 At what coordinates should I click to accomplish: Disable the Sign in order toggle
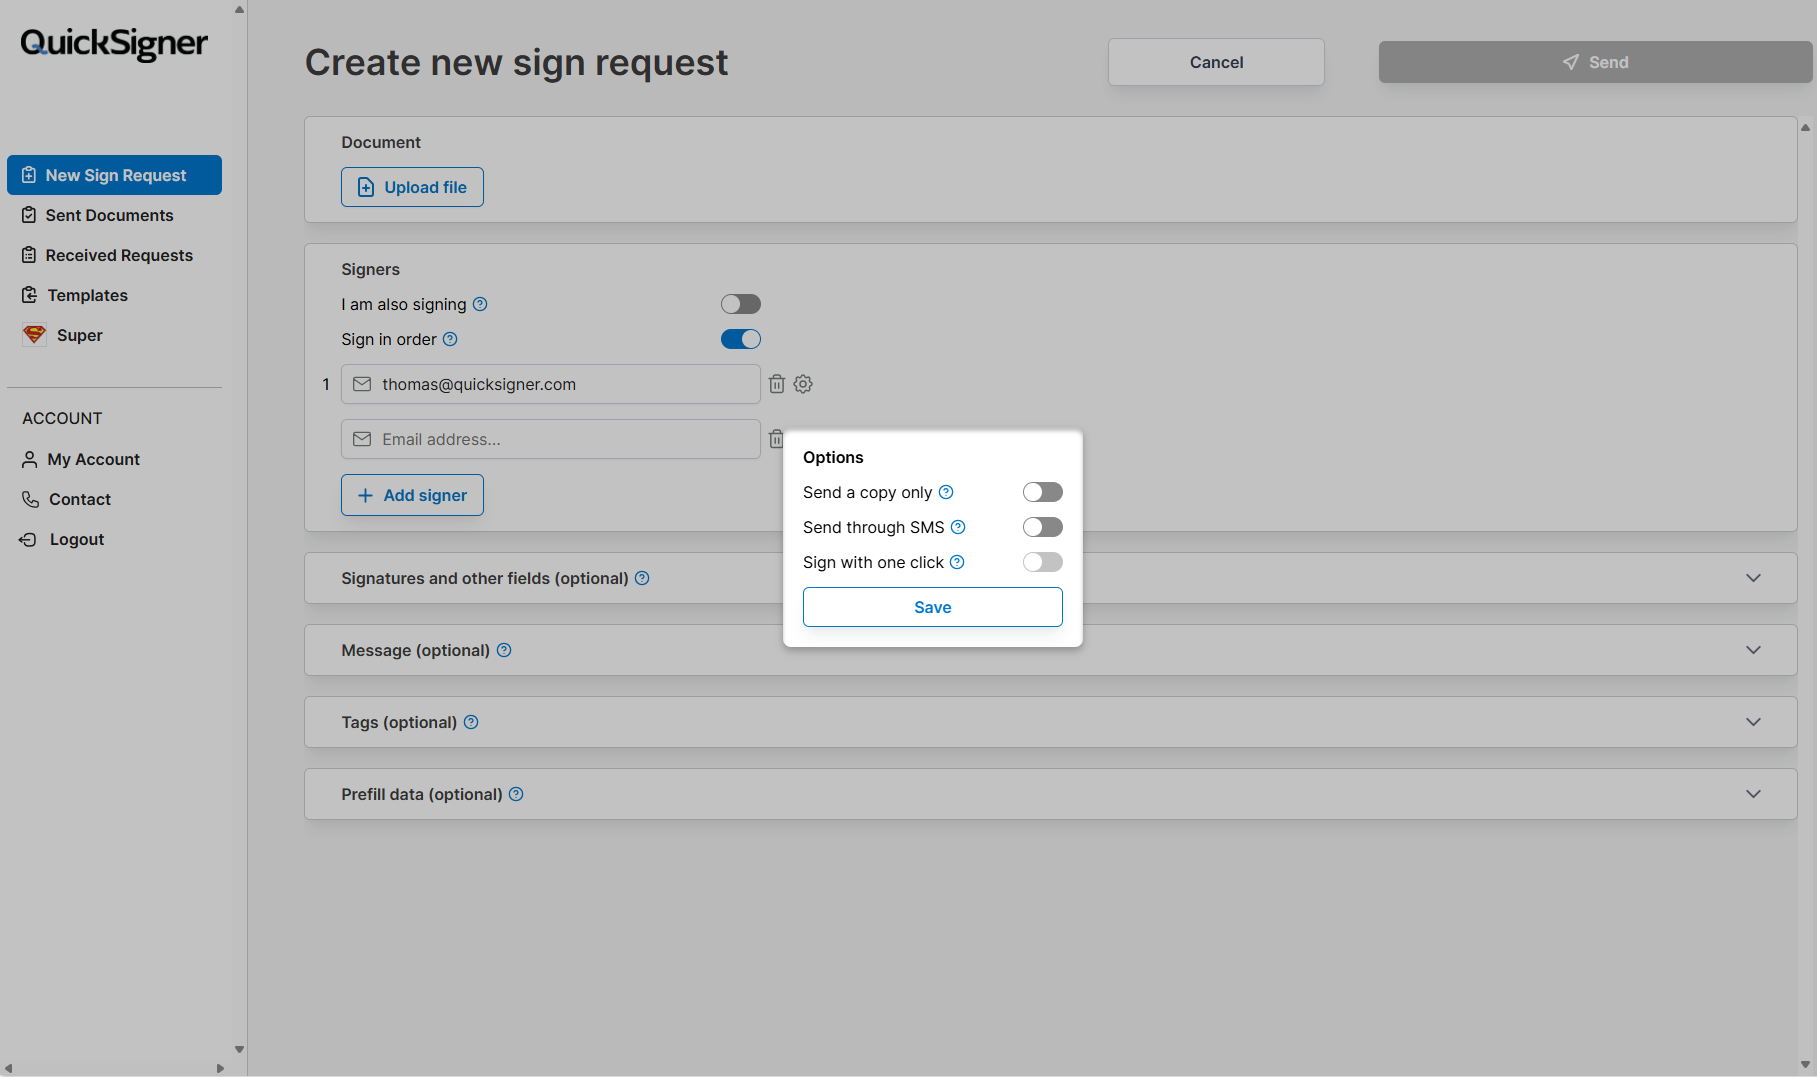point(740,338)
